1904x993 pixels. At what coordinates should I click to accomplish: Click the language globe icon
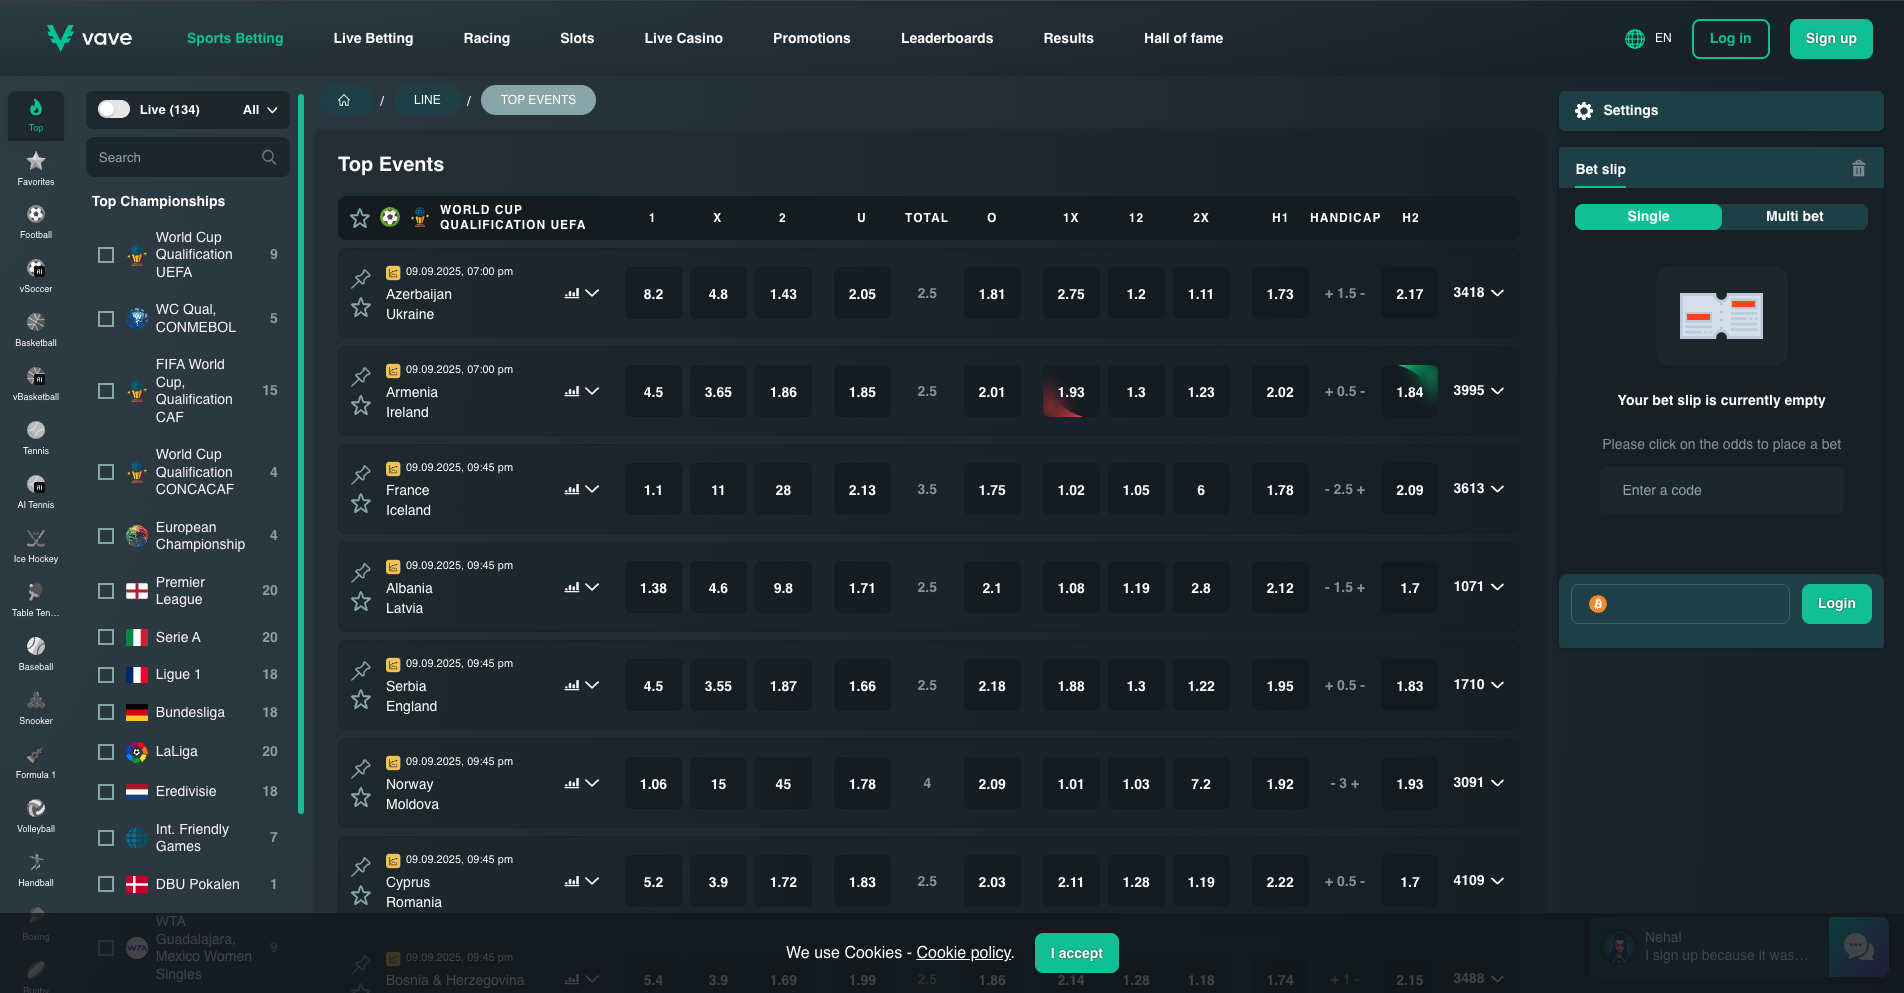click(1635, 39)
